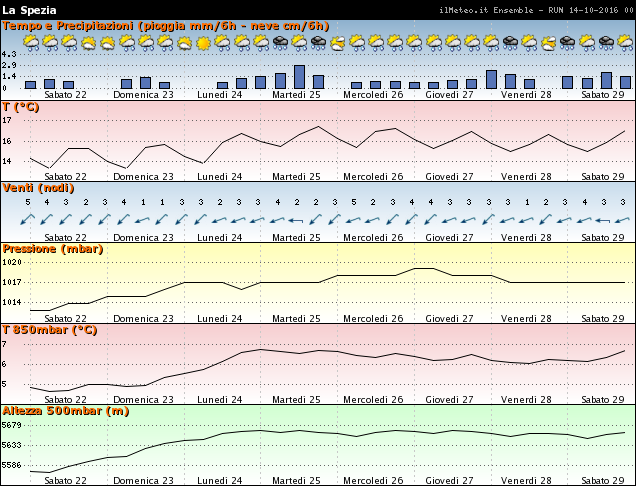This screenshot has height=486, width=636.
Task: Click the tallest precipitation bar on Martedi 25
Action: tap(299, 78)
